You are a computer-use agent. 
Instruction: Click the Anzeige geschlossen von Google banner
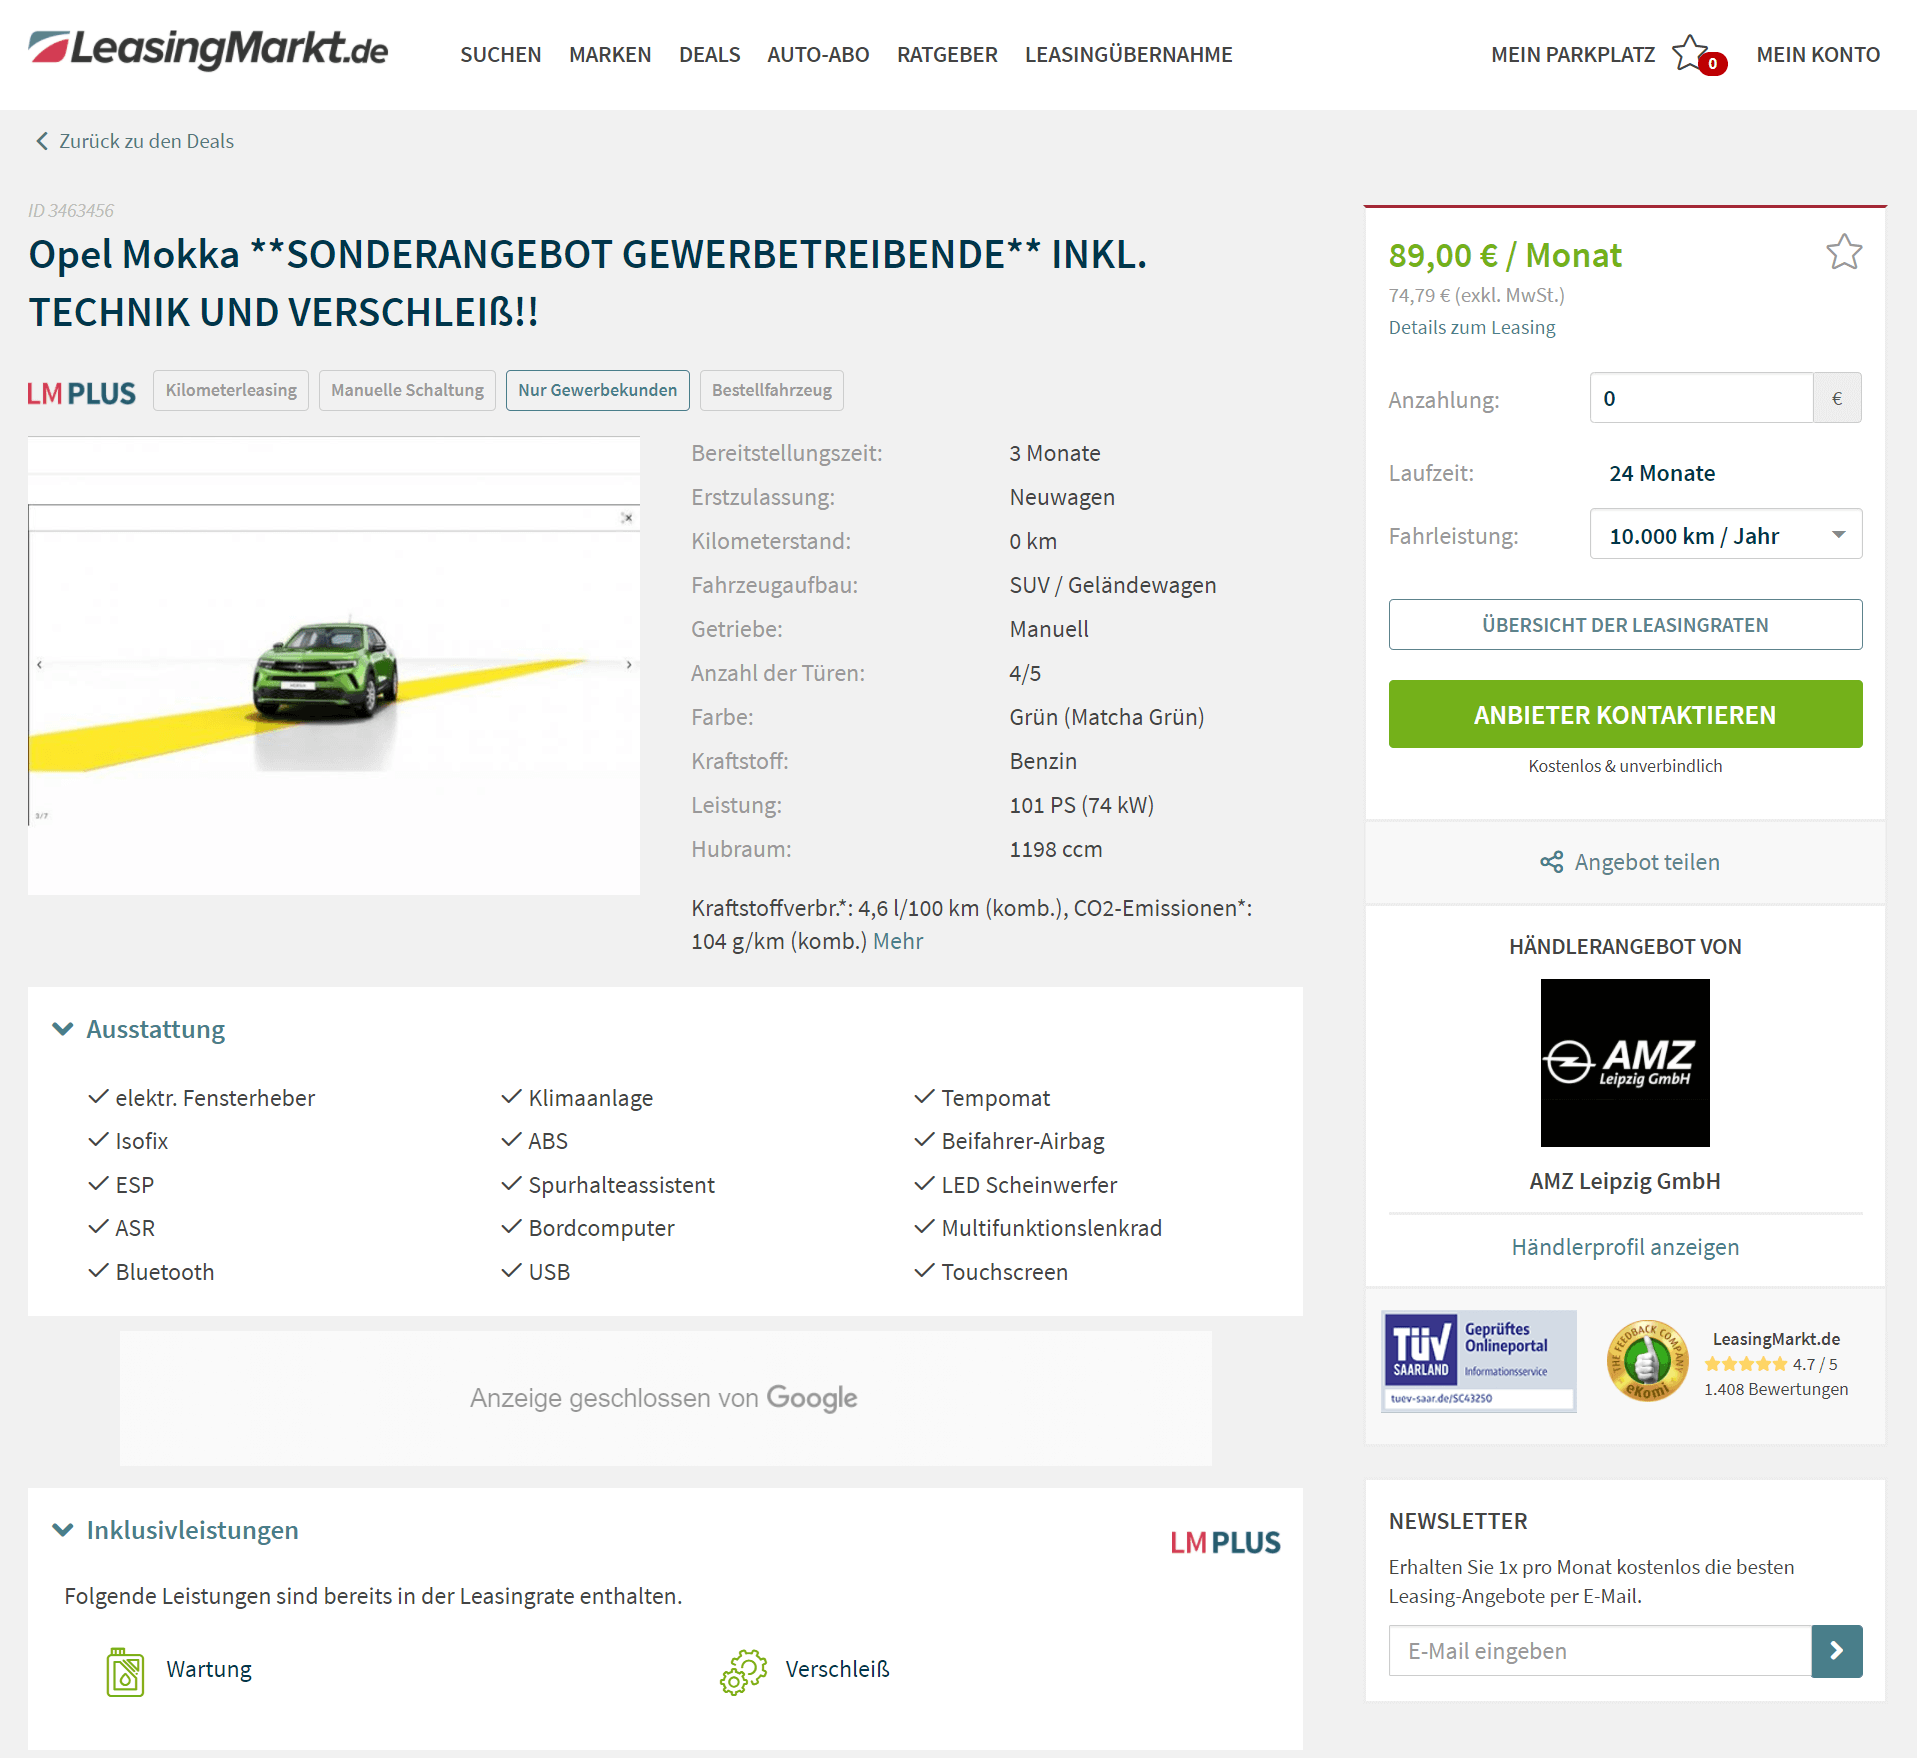tap(665, 1398)
